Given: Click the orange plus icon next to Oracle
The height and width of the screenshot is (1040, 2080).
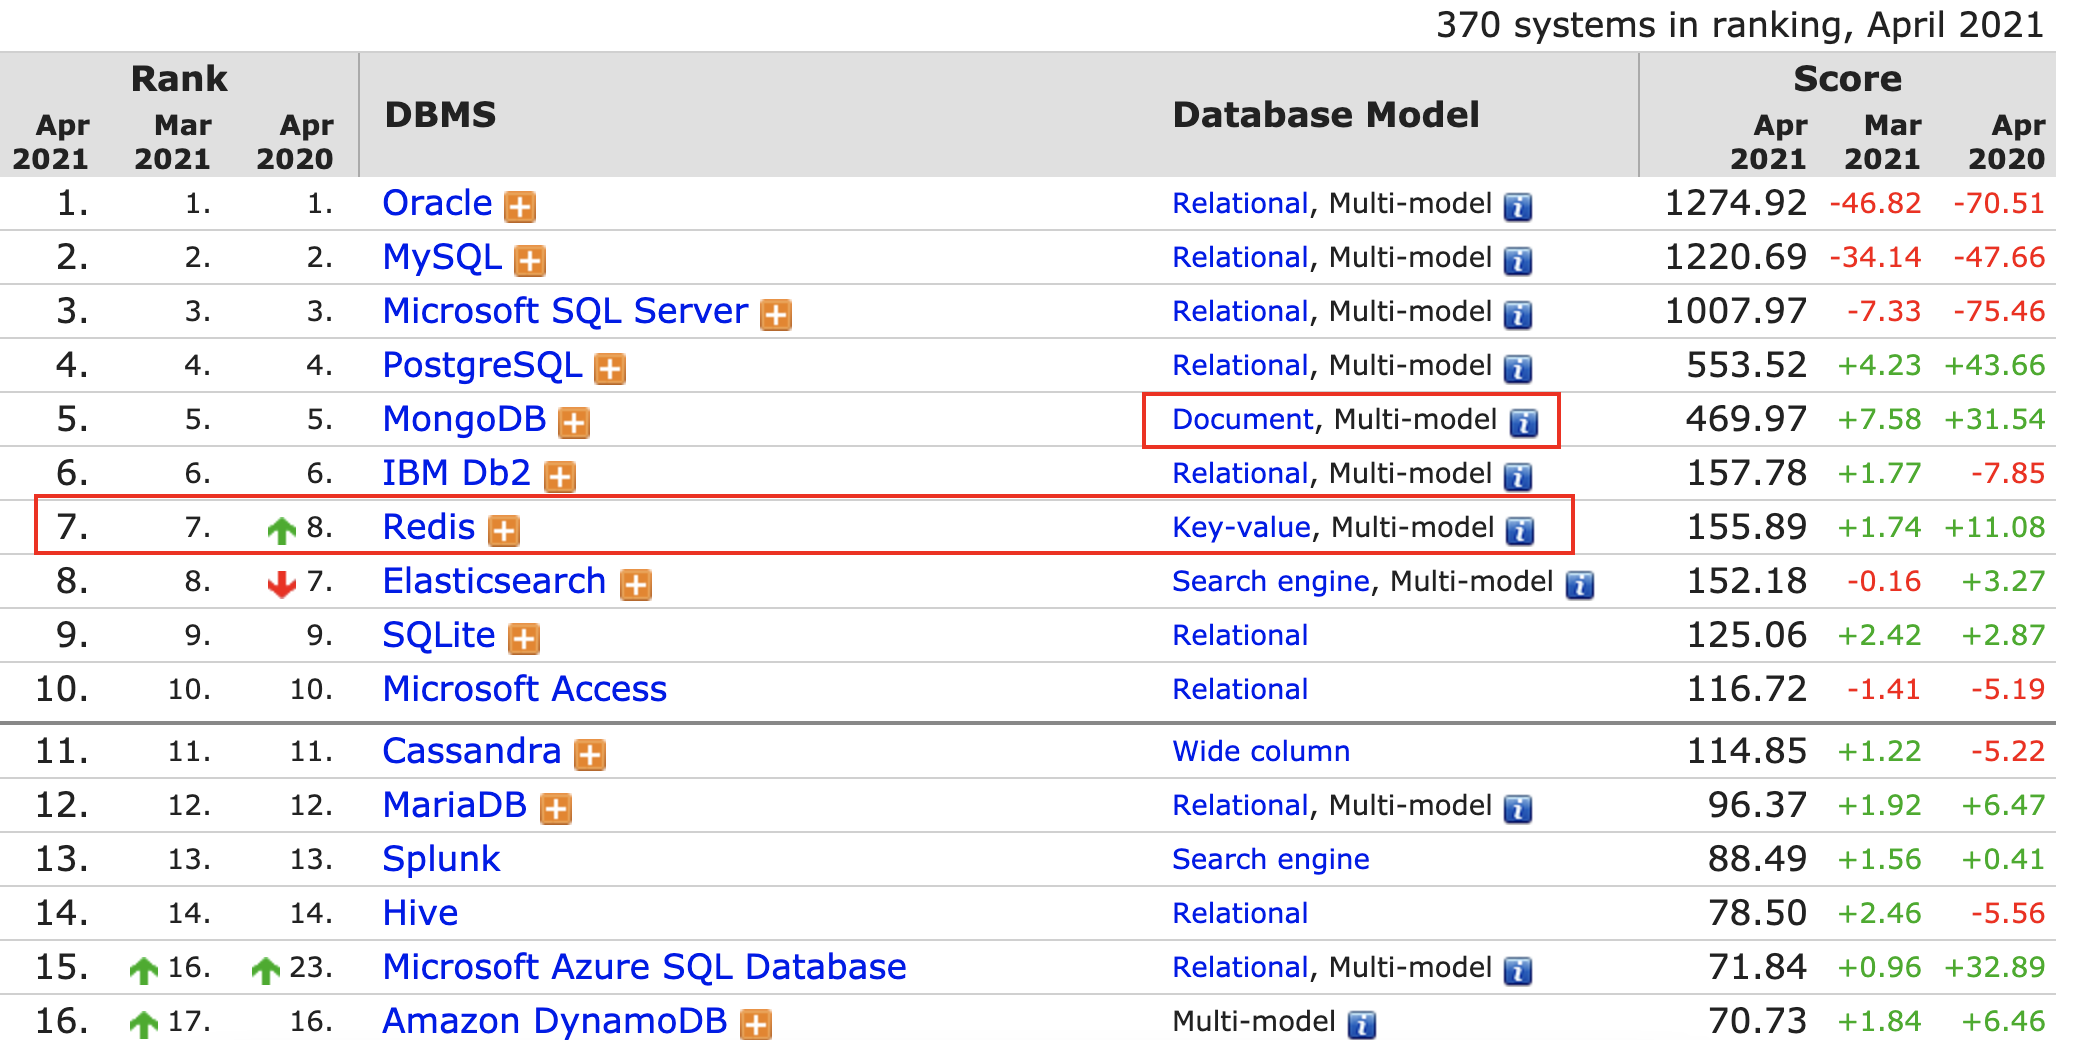Looking at the screenshot, I should [520, 207].
